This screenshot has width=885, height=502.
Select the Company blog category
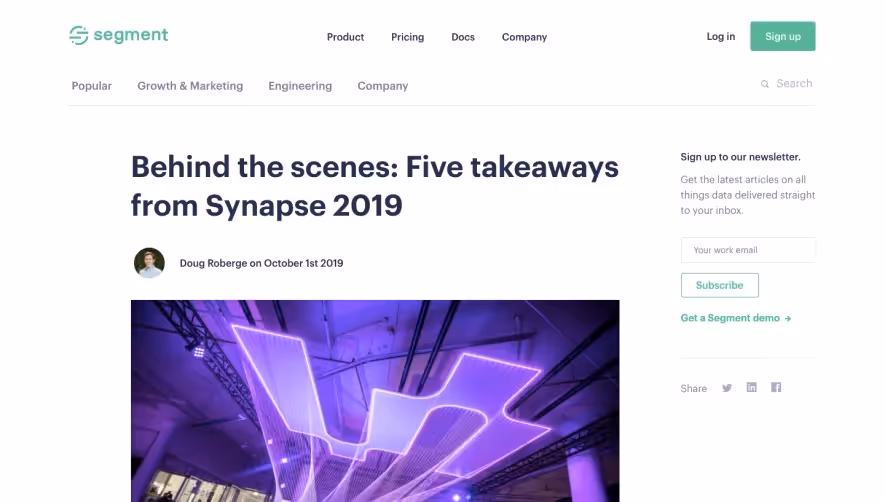383,86
